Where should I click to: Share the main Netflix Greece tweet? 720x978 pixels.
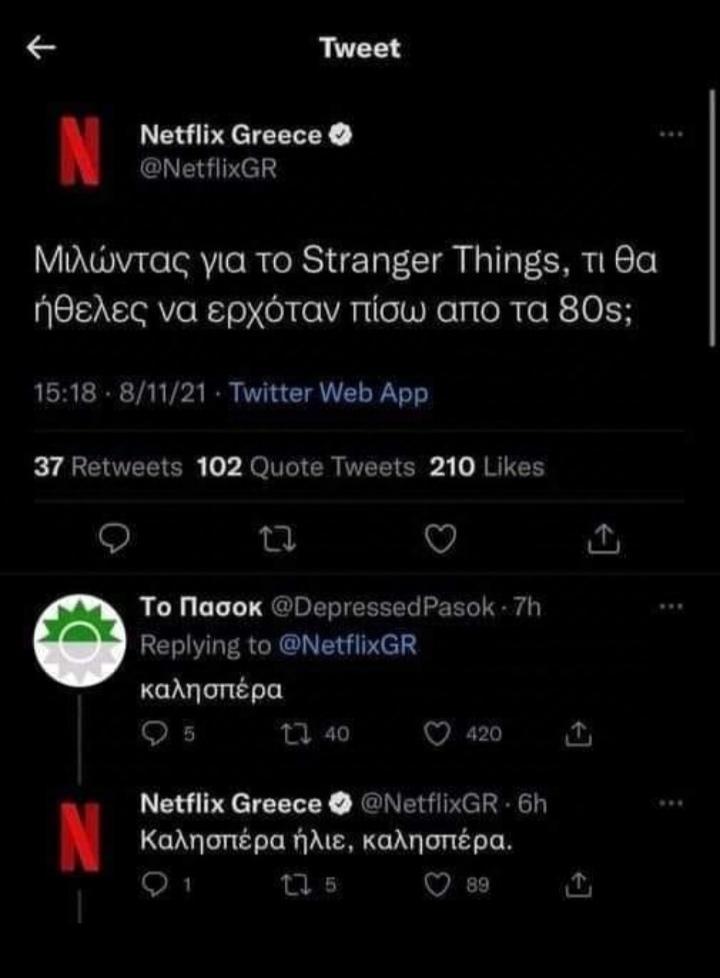[x=603, y=539]
